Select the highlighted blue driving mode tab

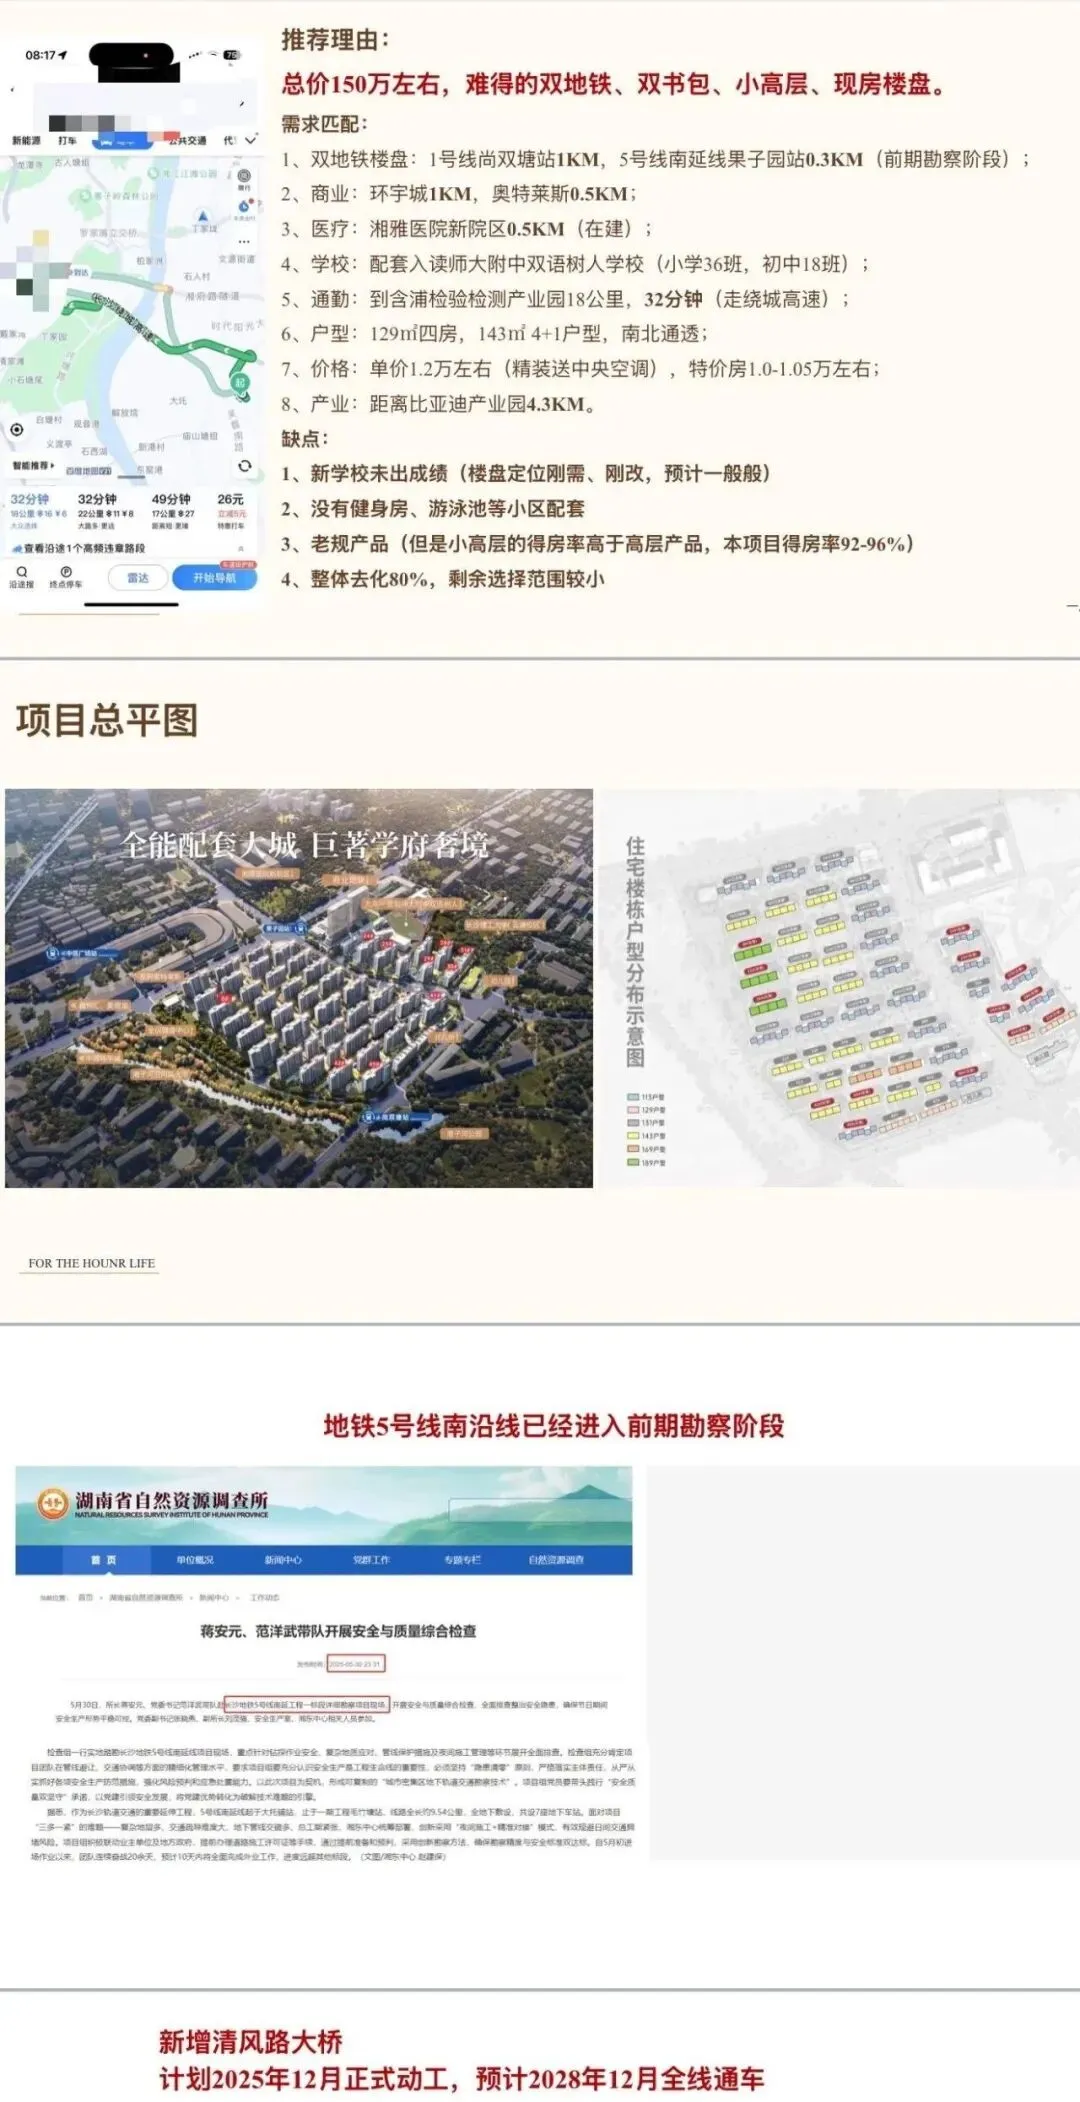[x=124, y=143]
